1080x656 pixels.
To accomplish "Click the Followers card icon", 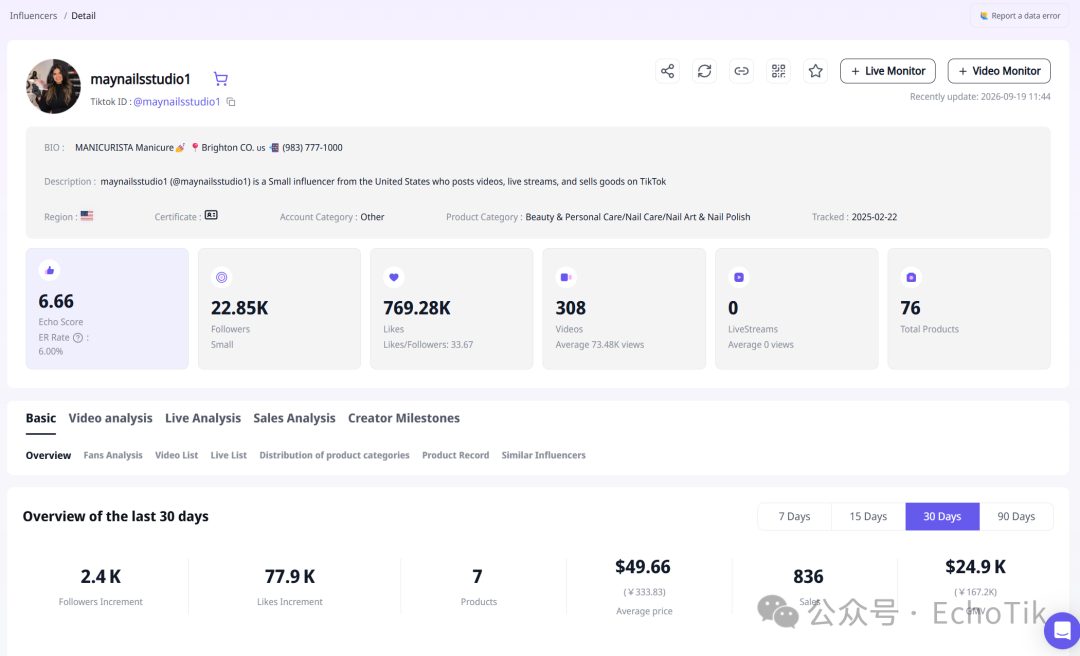I will [x=221, y=277].
